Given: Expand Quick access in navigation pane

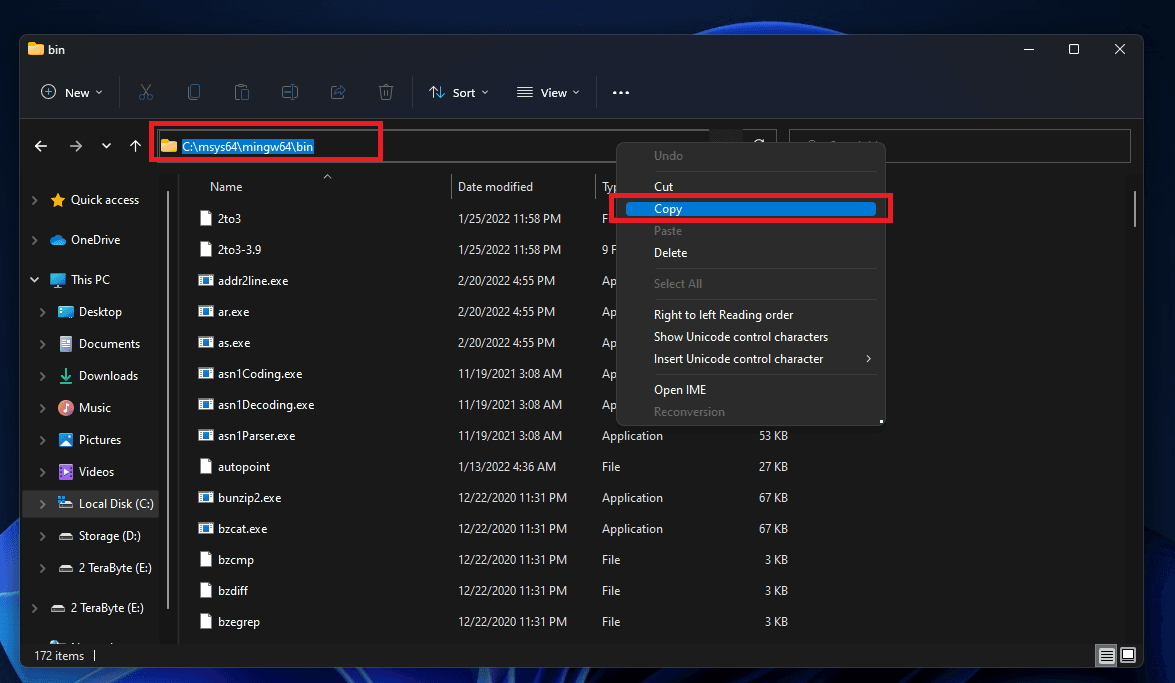Looking at the screenshot, I should (x=34, y=200).
